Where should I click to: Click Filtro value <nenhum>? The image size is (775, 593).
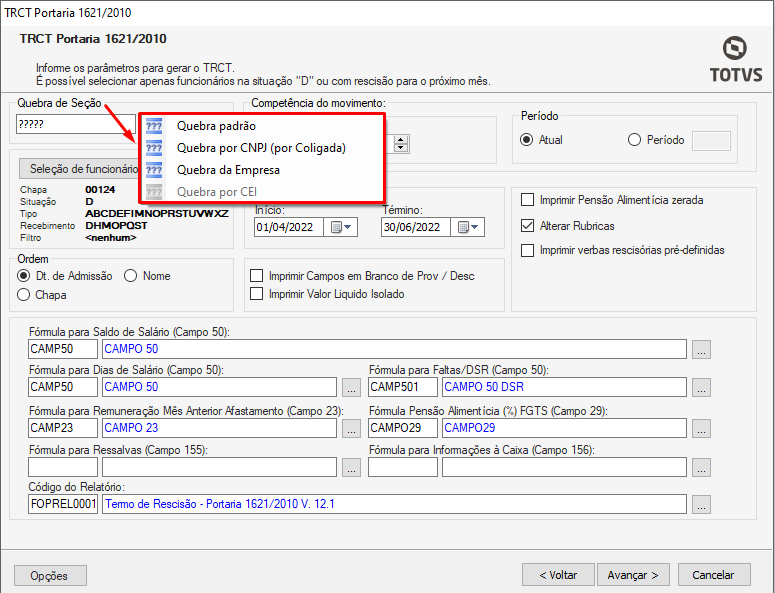click(111, 238)
